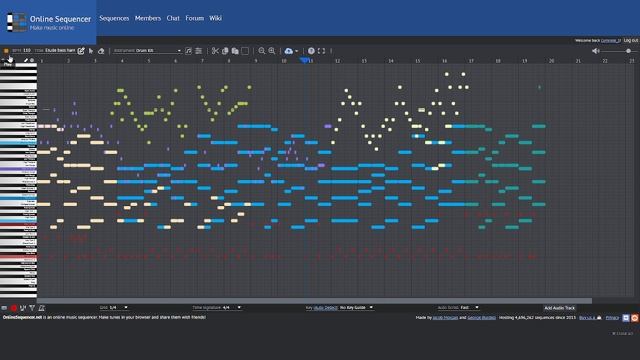Select the Draw pencil tool
Viewport: 640px width, 360px height.
[x=81, y=51]
